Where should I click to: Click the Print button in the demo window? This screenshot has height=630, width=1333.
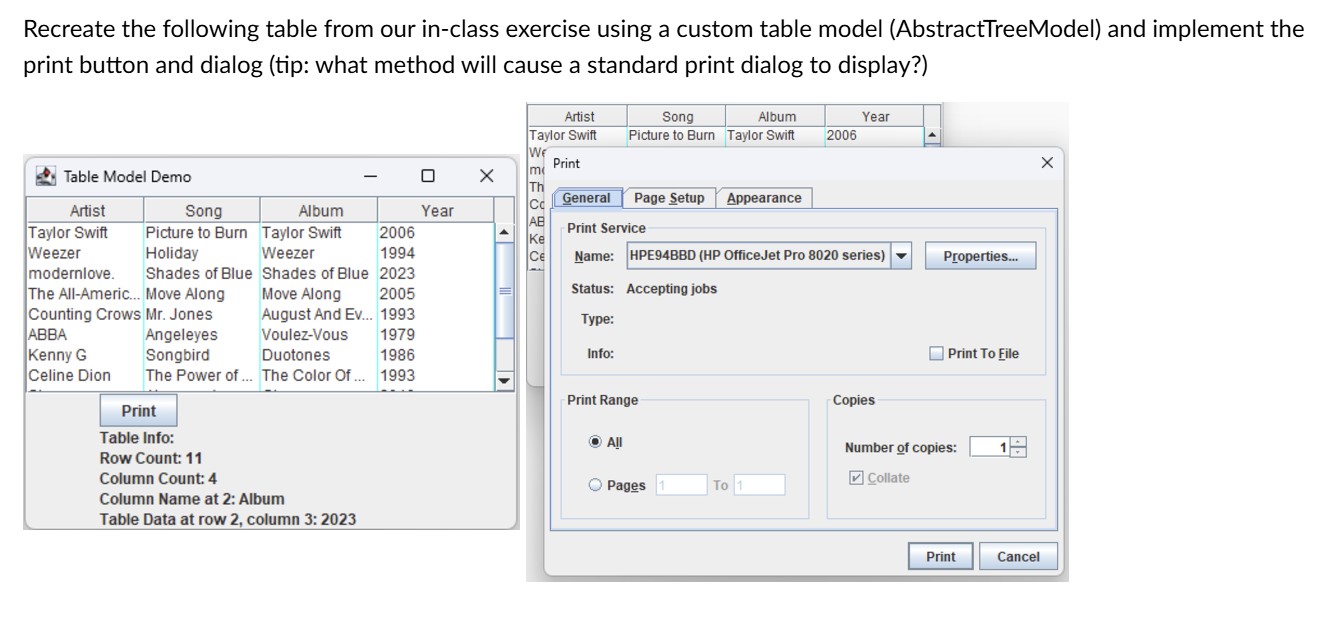[138, 410]
